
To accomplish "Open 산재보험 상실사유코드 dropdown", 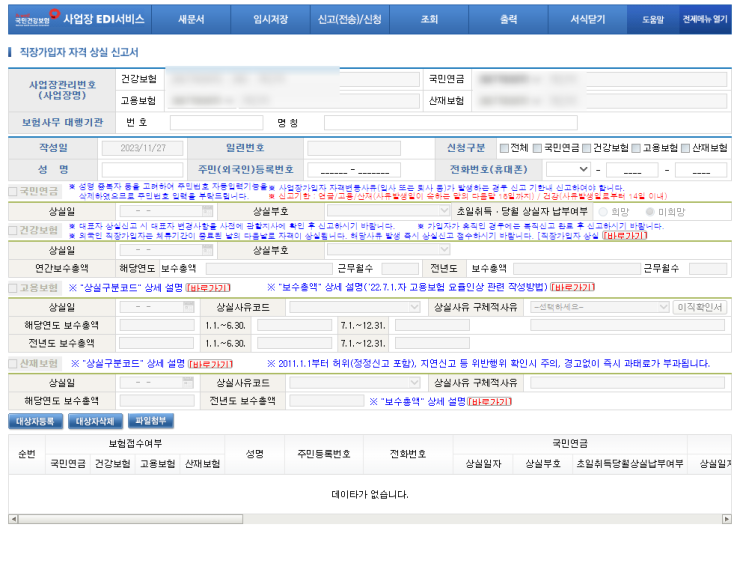I will [x=354, y=382].
